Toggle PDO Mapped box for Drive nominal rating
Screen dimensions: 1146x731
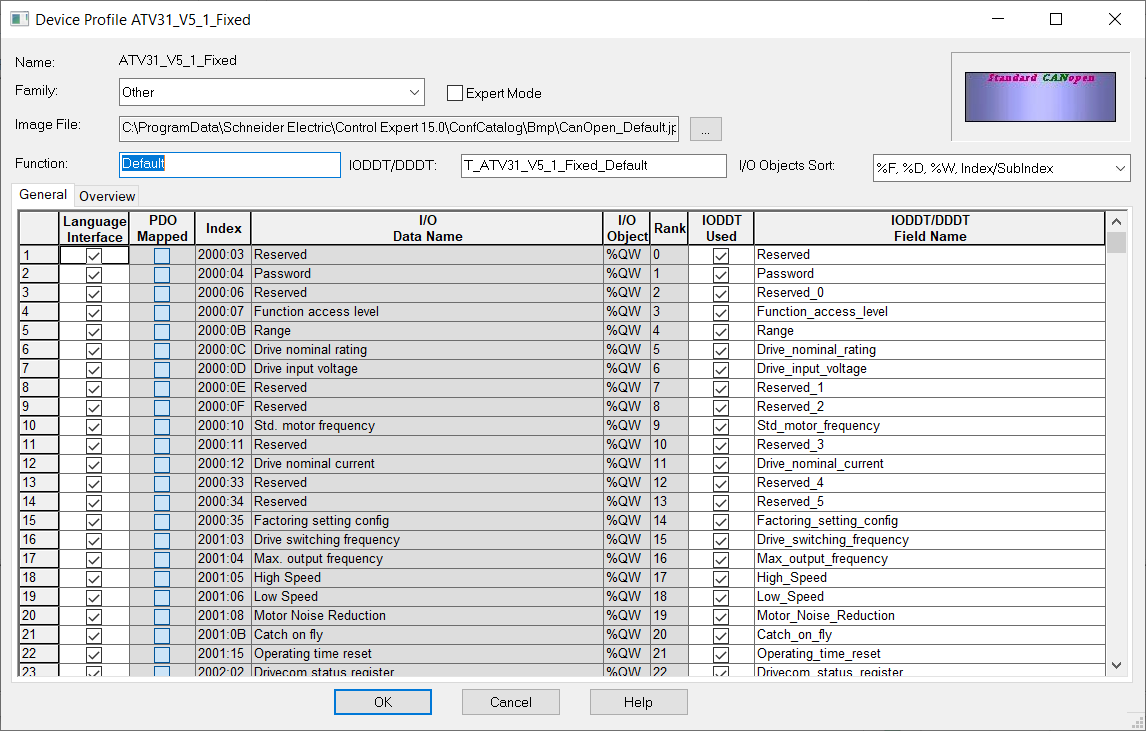point(162,350)
